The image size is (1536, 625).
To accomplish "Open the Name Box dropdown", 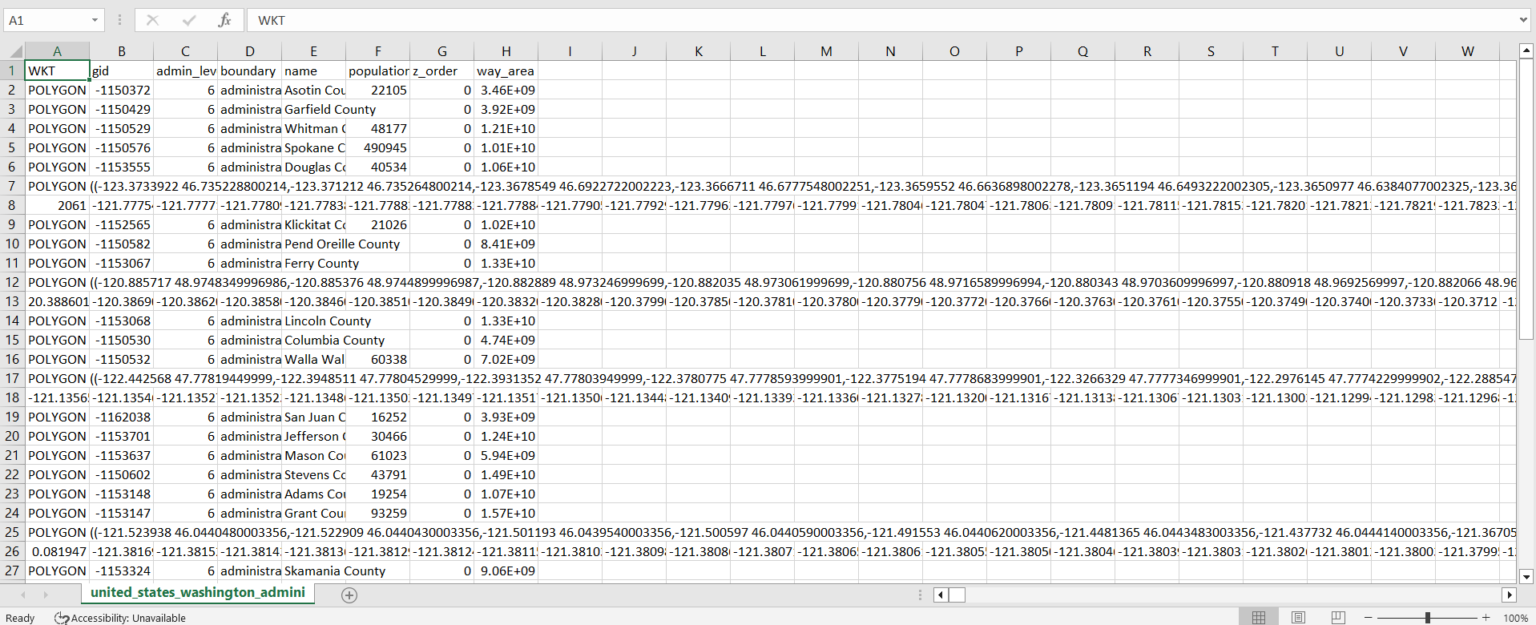I will tap(96, 19).
